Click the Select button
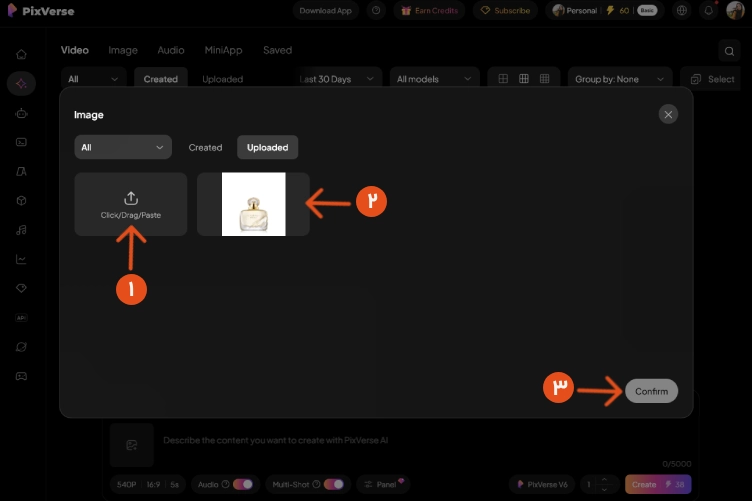This screenshot has height=501, width=752. 712,79
